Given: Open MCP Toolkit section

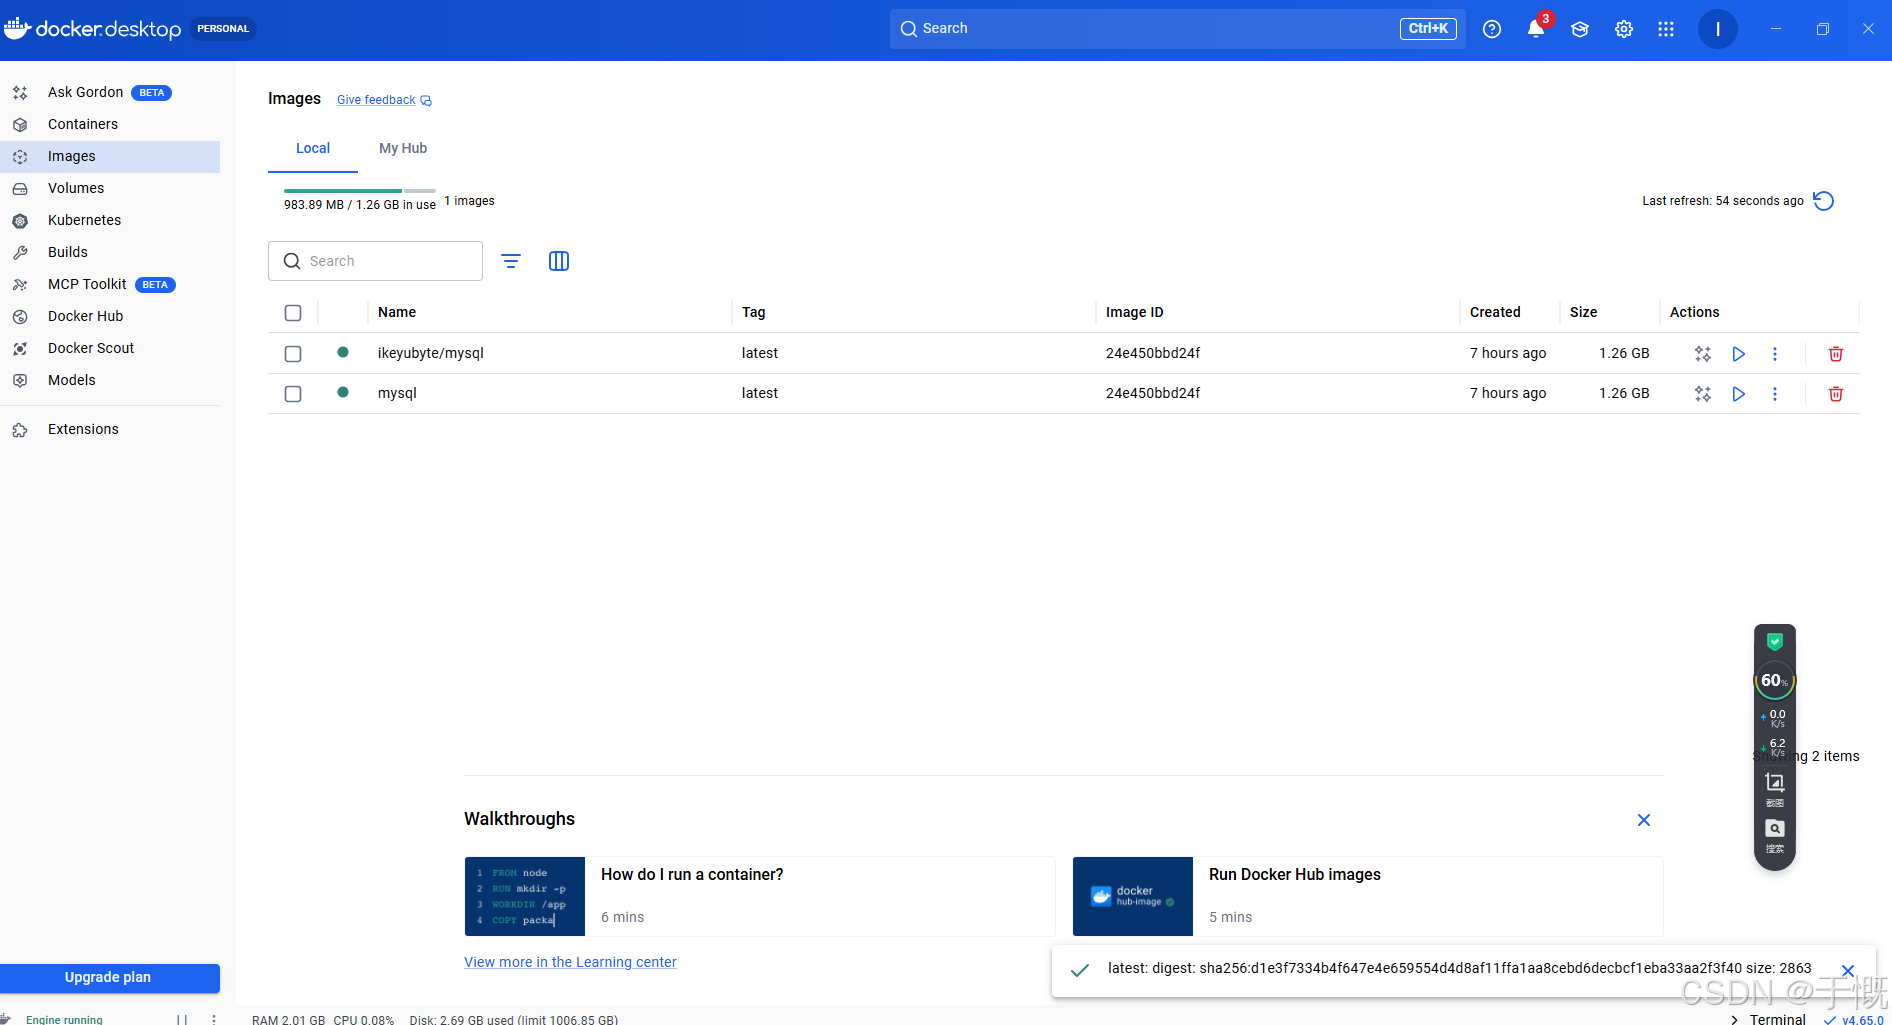Looking at the screenshot, I should 110,284.
